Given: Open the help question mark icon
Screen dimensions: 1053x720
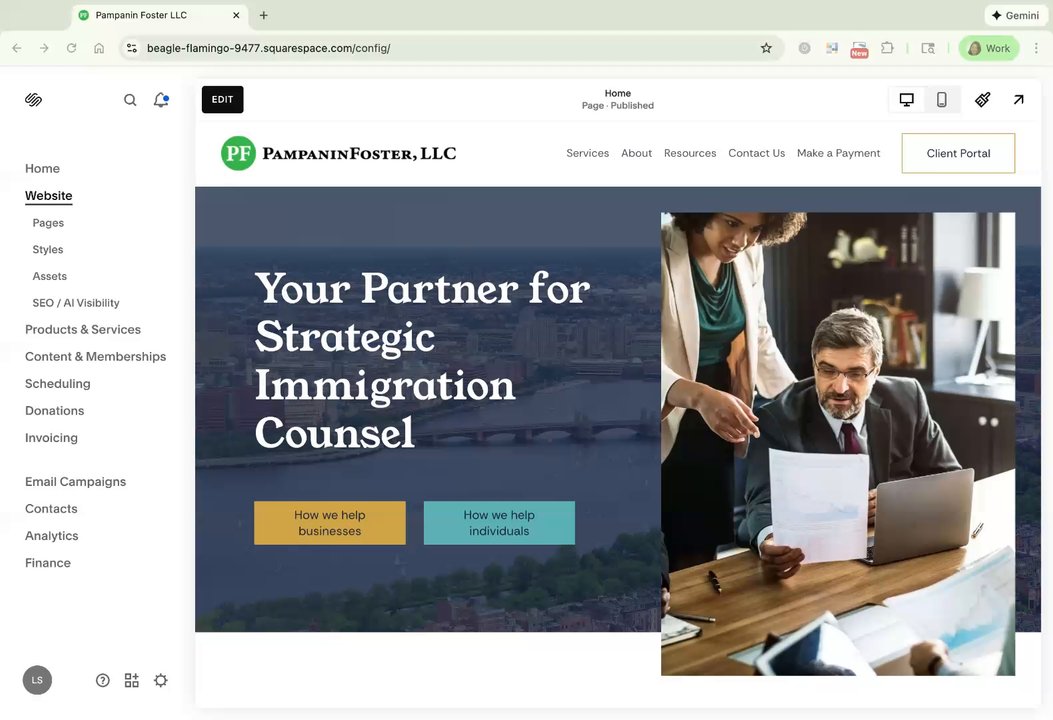Looking at the screenshot, I should pyautogui.click(x=103, y=680).
